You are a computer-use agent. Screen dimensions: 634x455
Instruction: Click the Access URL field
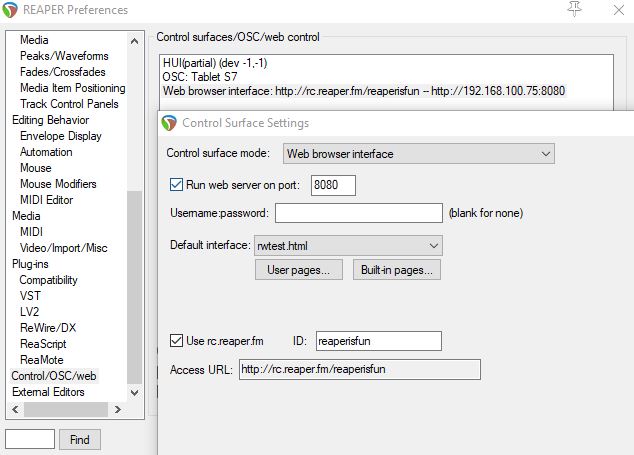click(x=359, y=369)
